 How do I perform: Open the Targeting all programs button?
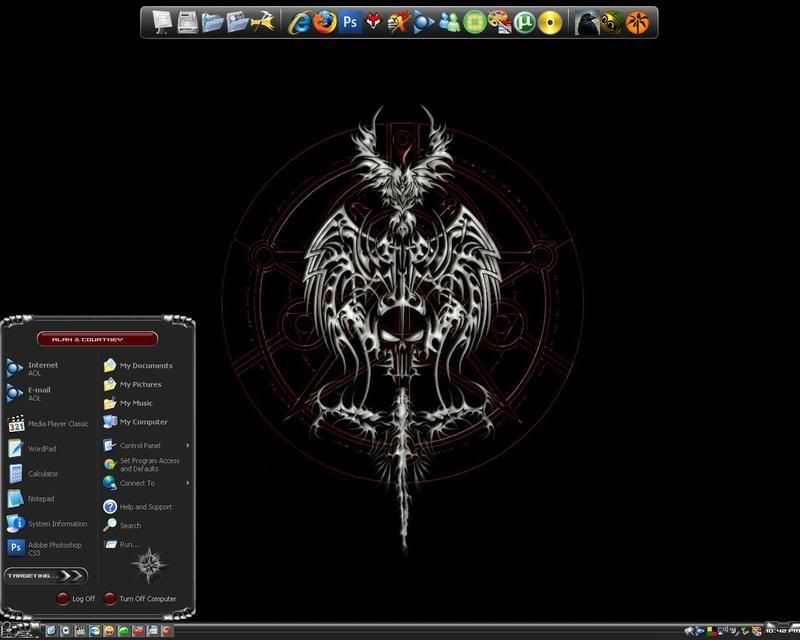(x=46, y=576)
